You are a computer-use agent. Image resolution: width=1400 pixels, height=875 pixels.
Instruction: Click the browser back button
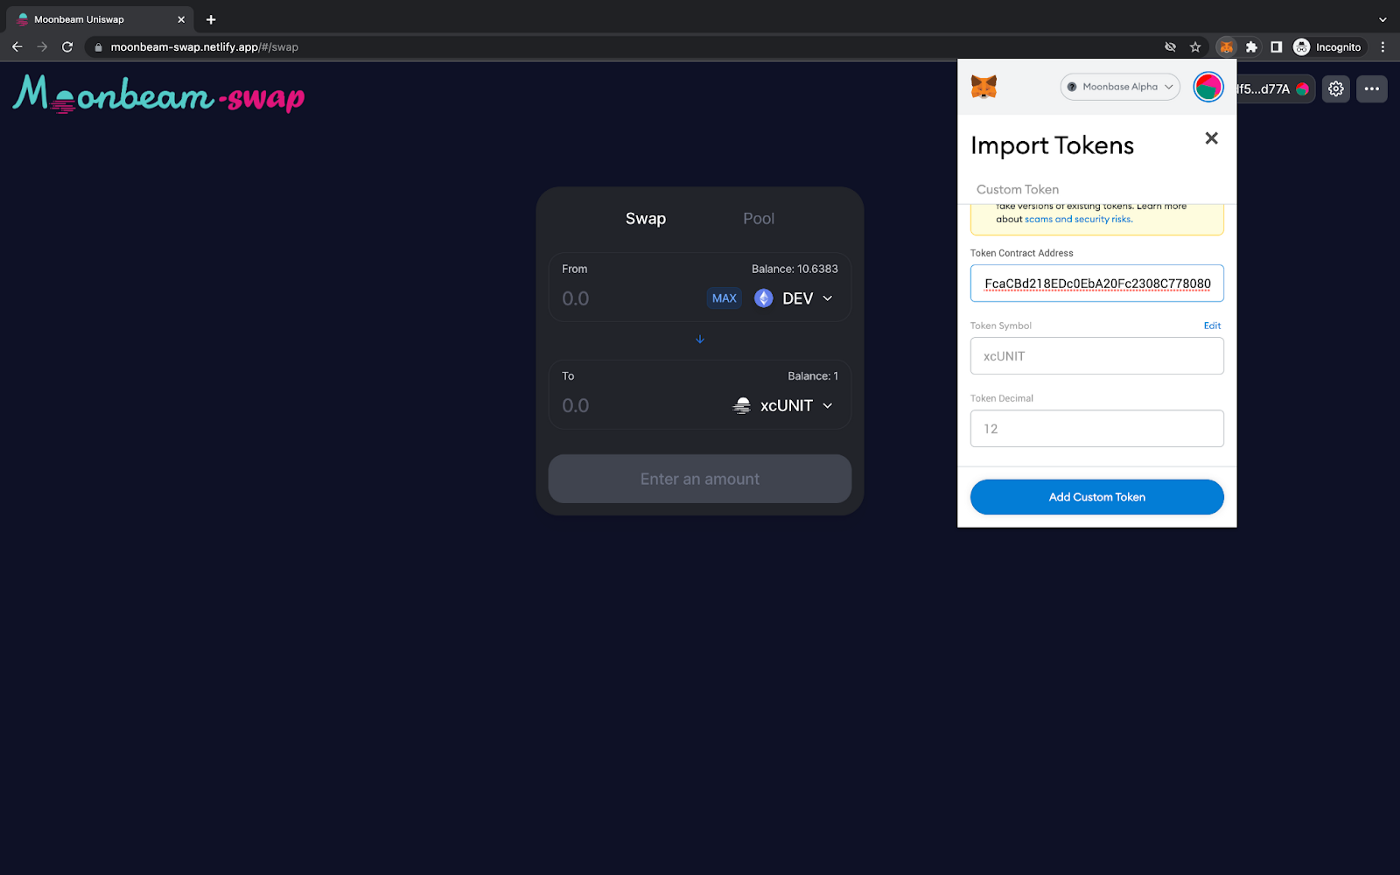pyautogui.click(x=17, y=47)
